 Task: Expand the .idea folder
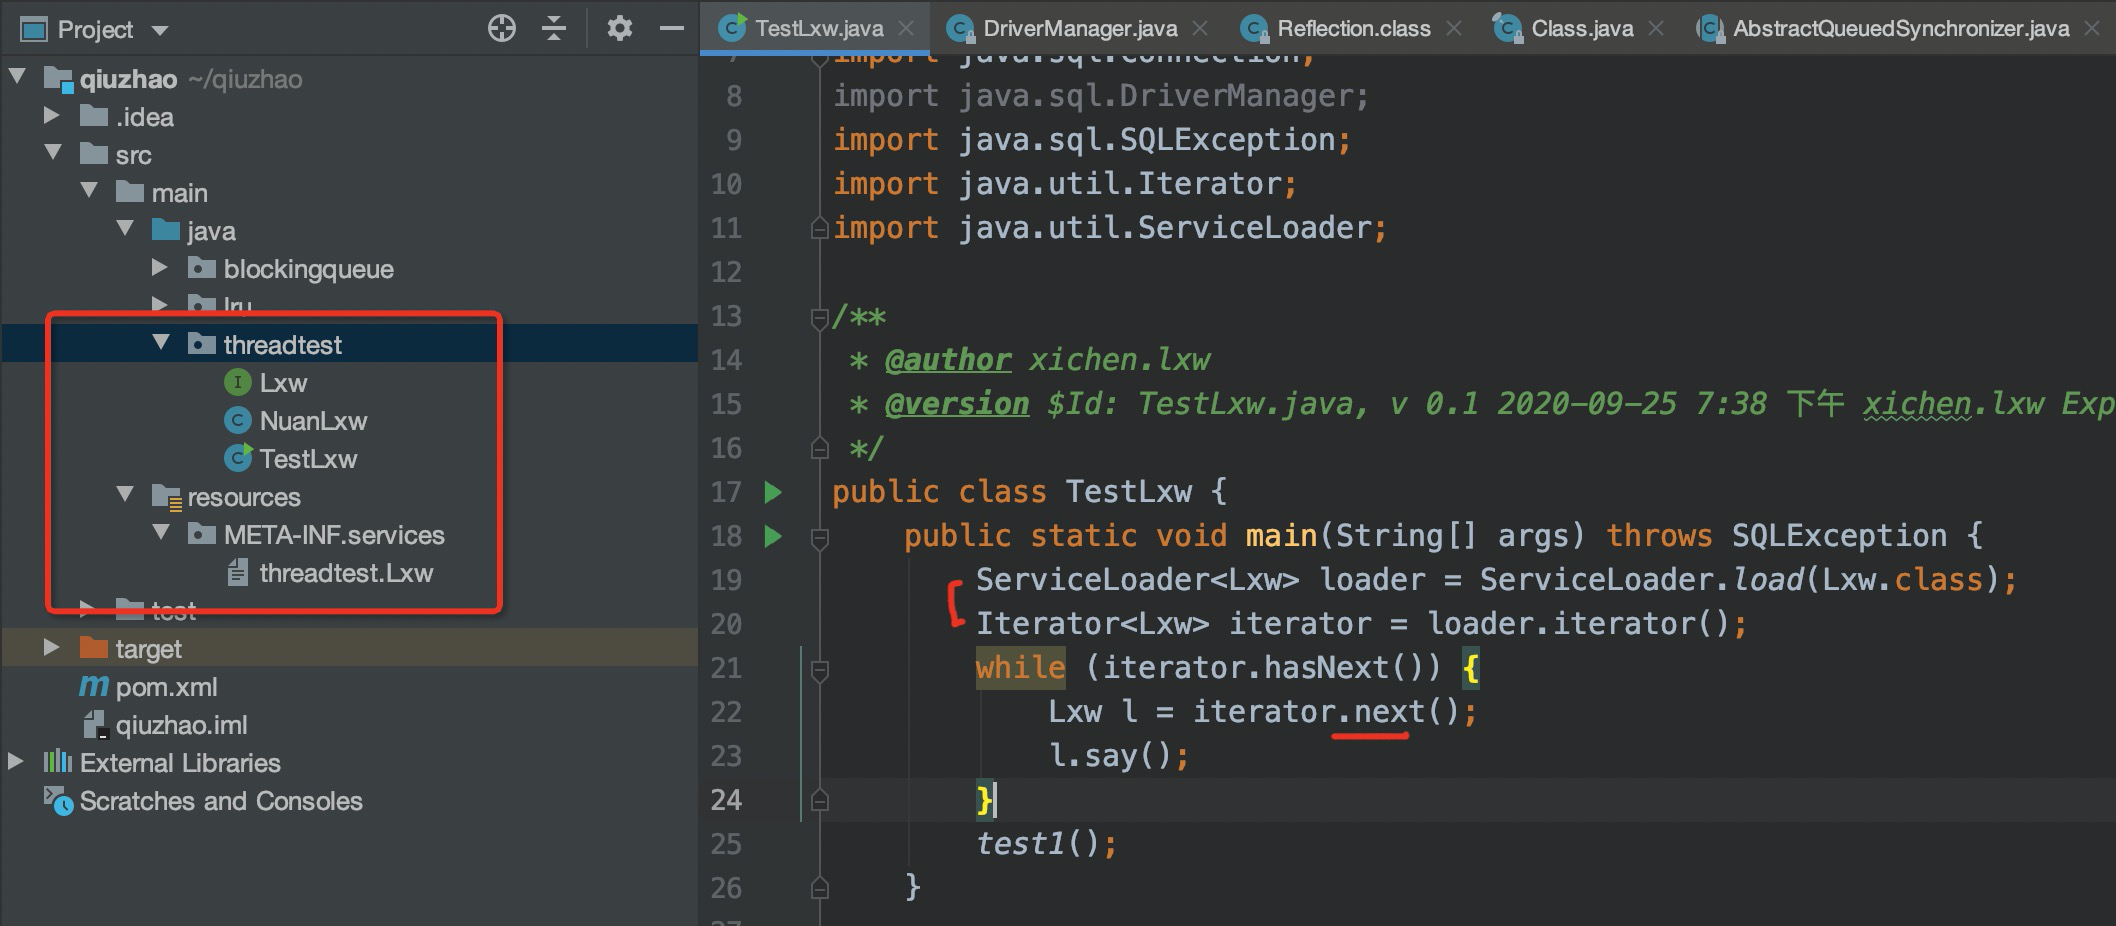tap(52, 115)
